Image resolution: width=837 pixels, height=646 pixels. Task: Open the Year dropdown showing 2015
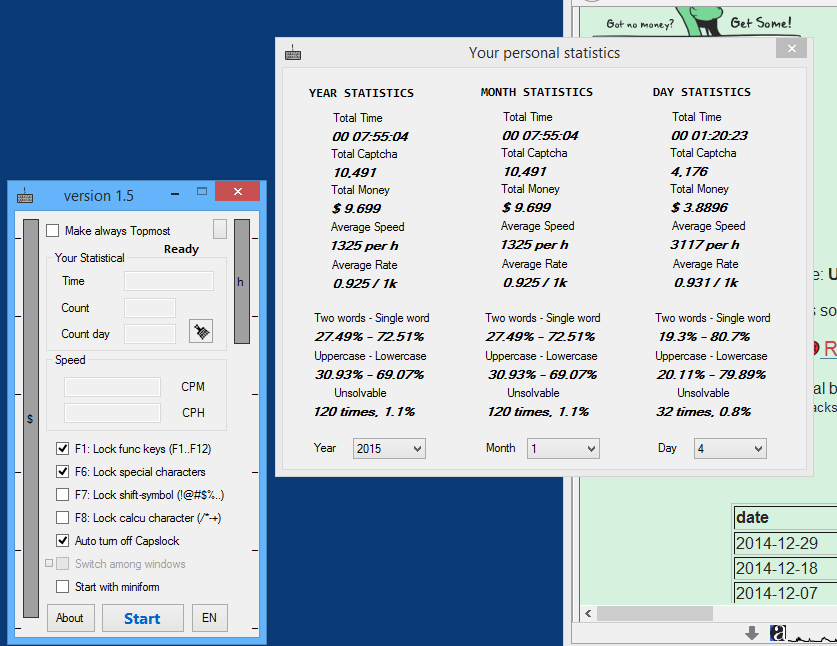pos(389,449)
